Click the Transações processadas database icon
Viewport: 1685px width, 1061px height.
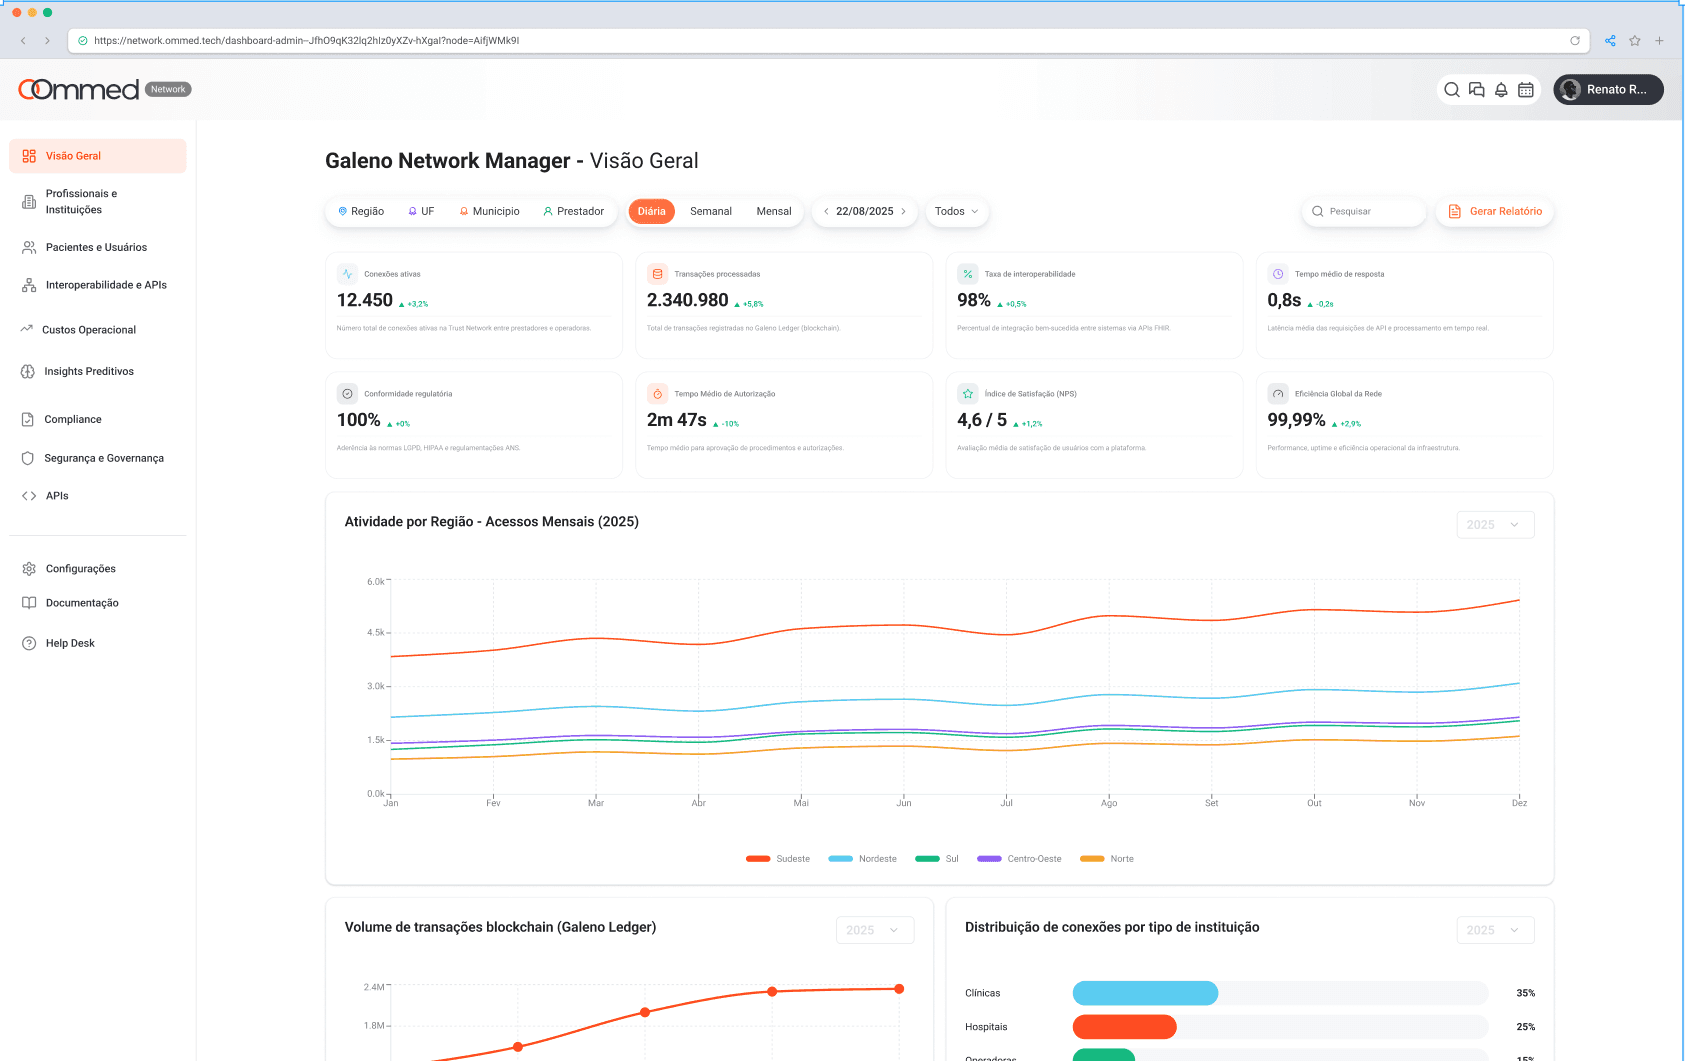[657, 273]
